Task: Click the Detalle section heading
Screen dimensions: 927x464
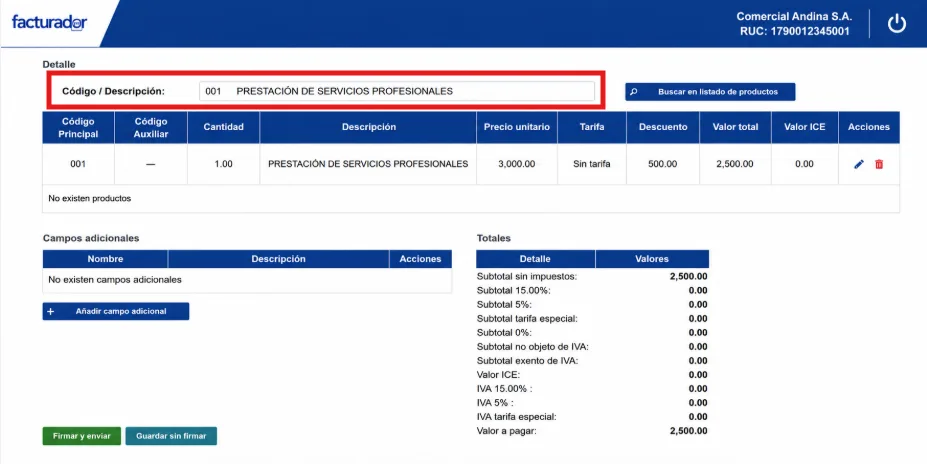Action: click(x=59, y=64)
